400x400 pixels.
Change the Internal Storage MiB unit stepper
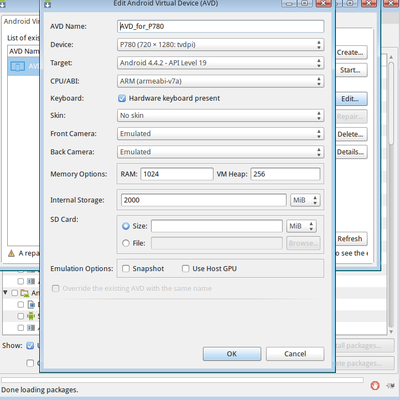[x=305, y=200]
